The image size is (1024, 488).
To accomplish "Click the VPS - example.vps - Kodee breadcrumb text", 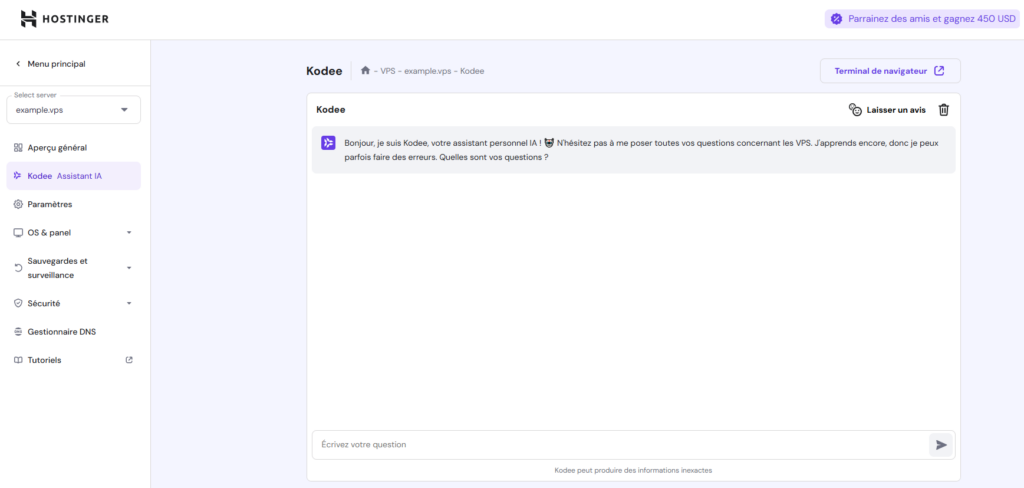I will pos(432,71).
